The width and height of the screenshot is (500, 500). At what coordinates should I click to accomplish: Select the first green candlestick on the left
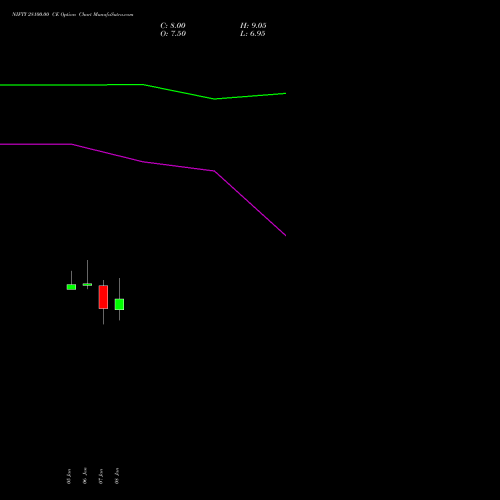[71, 287]
